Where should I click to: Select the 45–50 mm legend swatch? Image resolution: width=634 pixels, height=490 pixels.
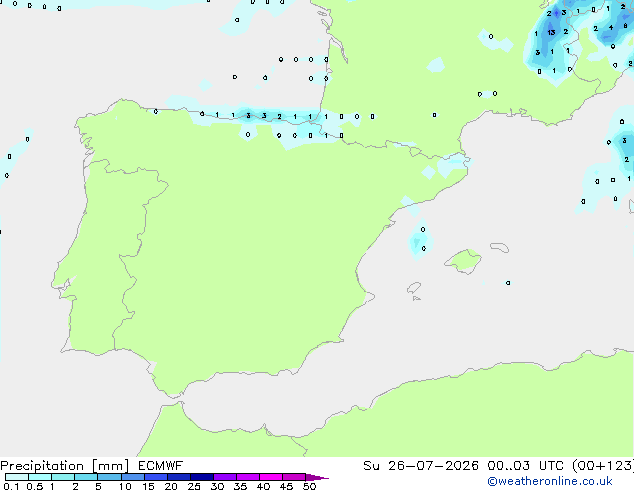(x=294, y=477)
